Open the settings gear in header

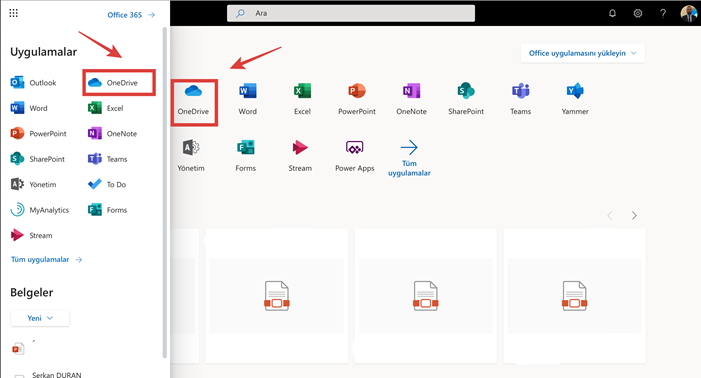638,13
